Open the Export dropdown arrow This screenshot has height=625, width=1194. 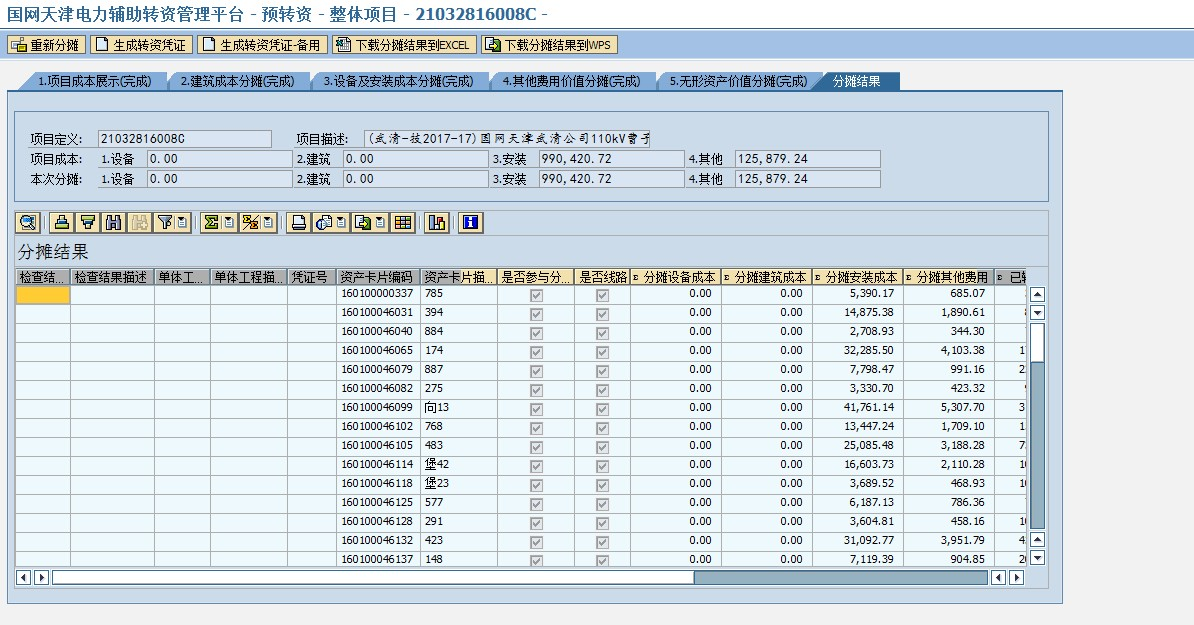click(x=381, y=222)
